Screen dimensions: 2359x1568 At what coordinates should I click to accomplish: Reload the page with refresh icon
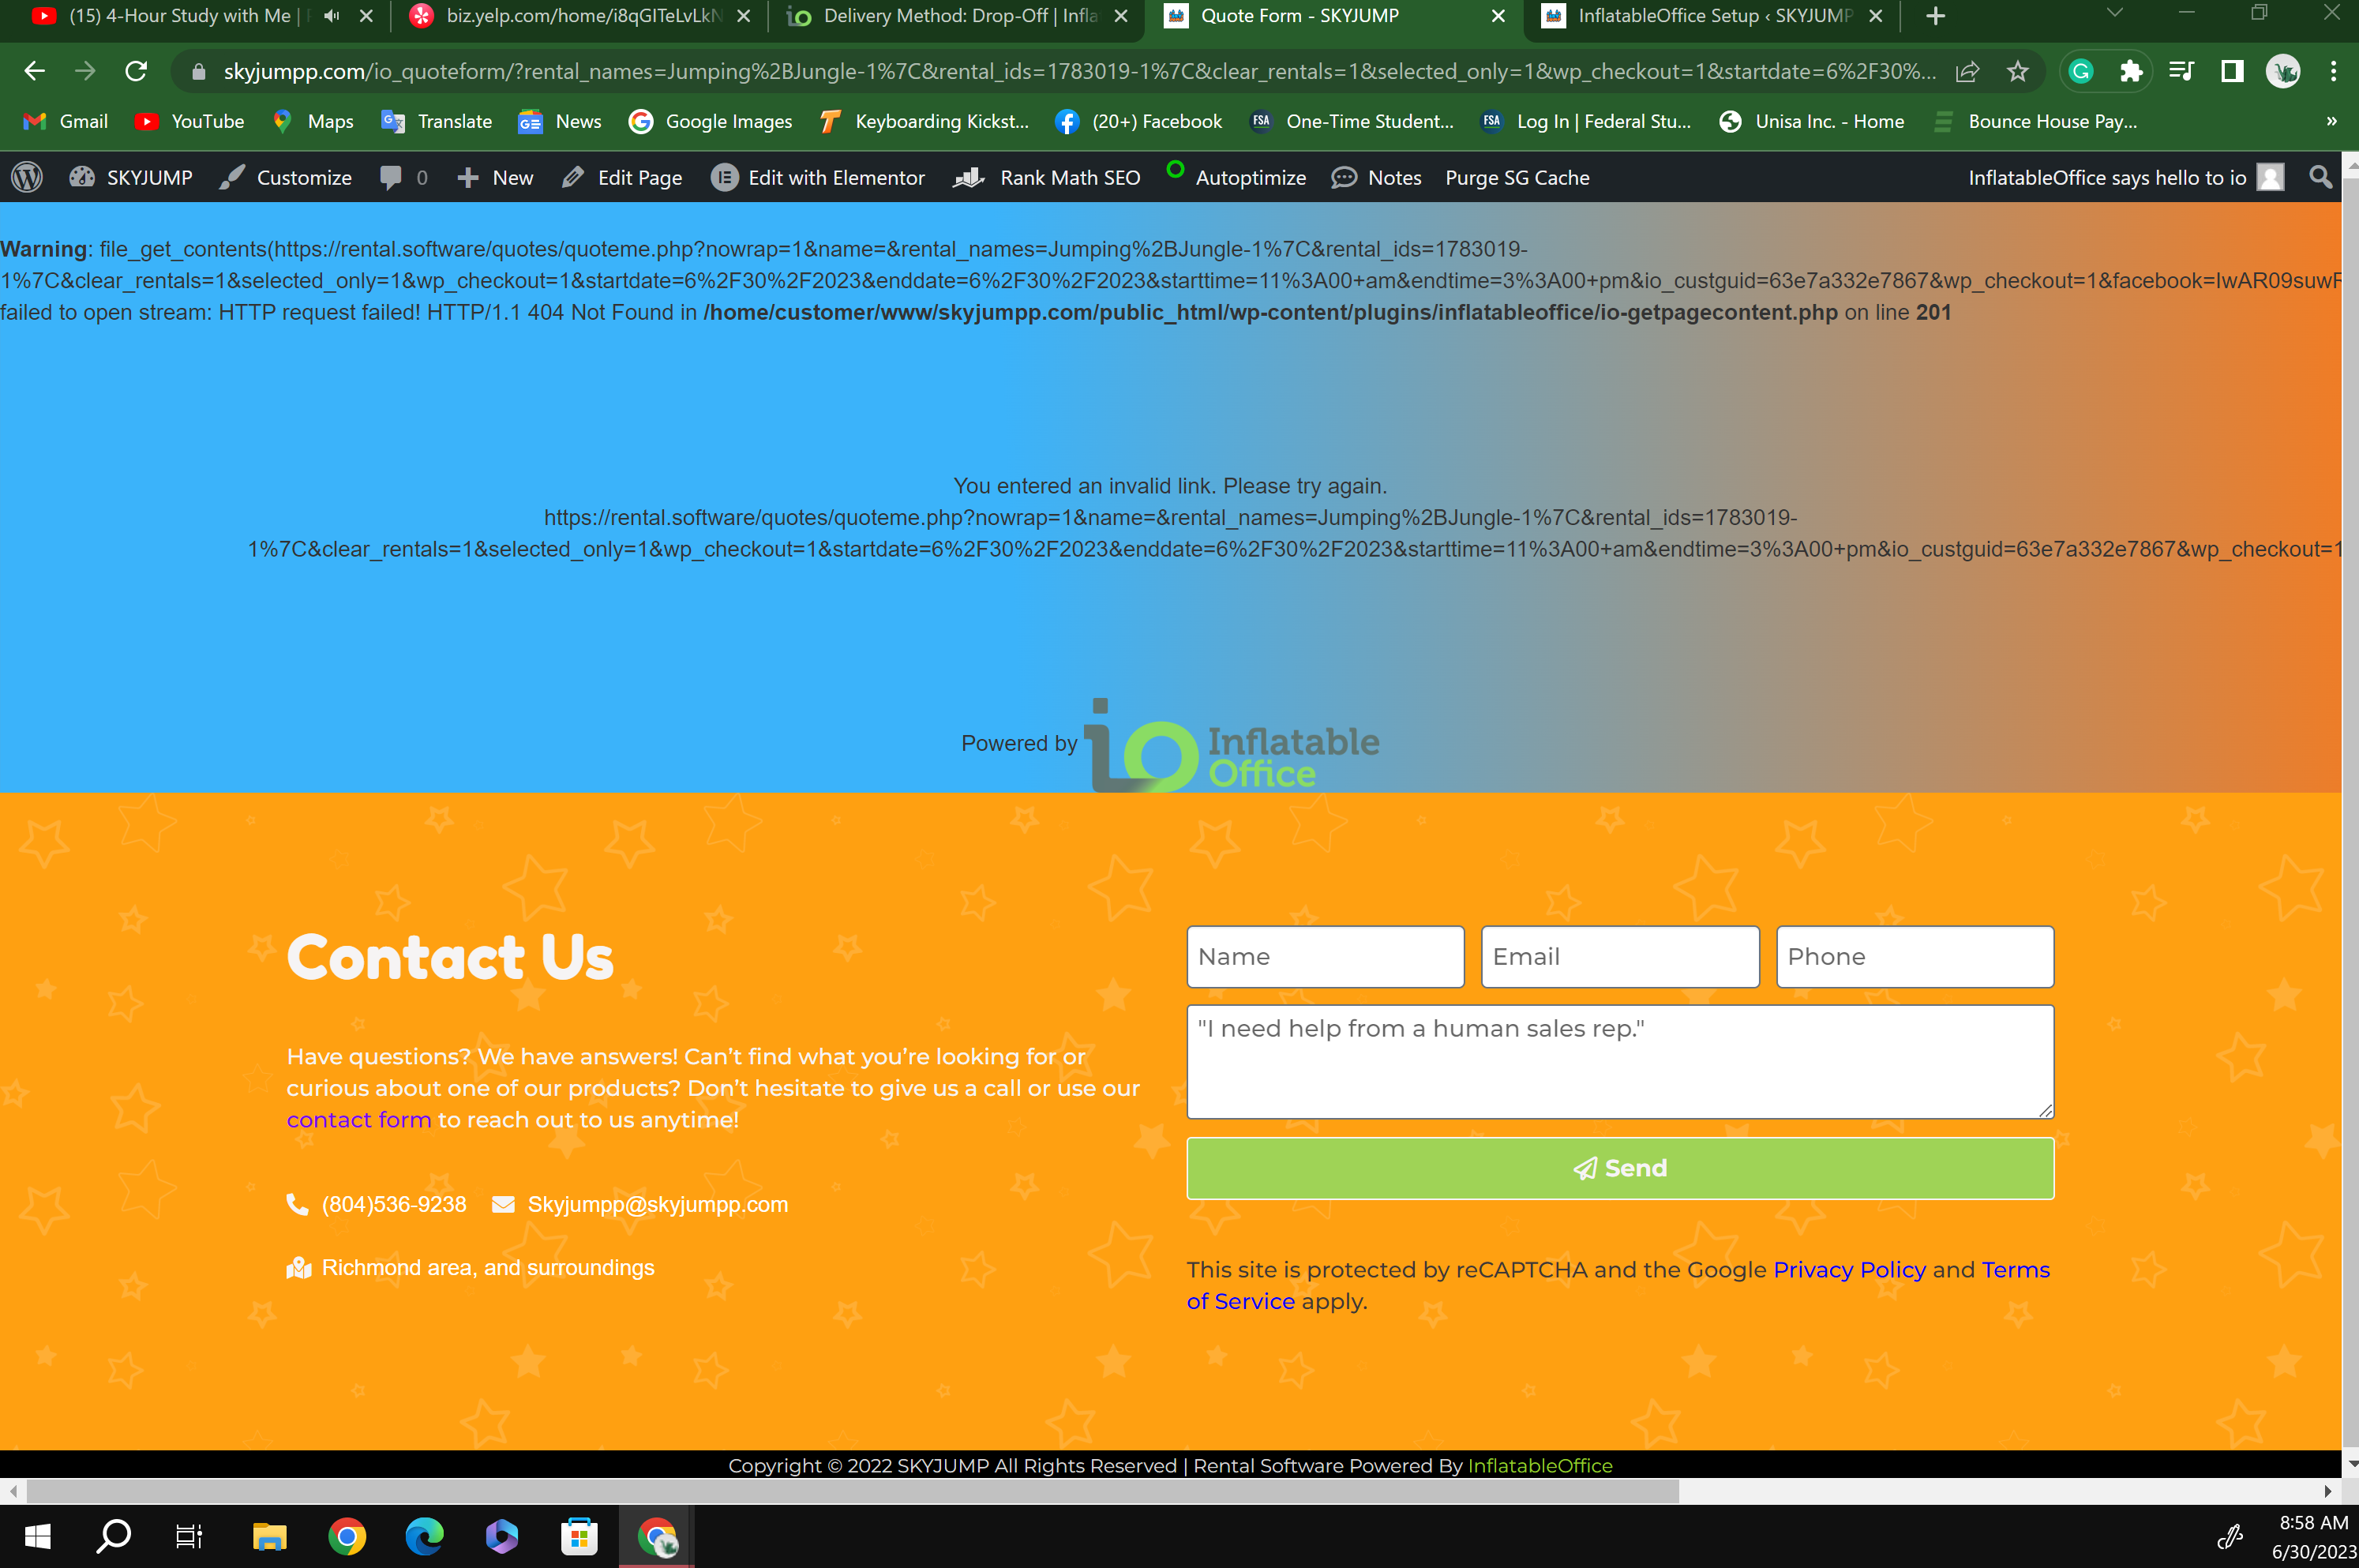[136, 71]
